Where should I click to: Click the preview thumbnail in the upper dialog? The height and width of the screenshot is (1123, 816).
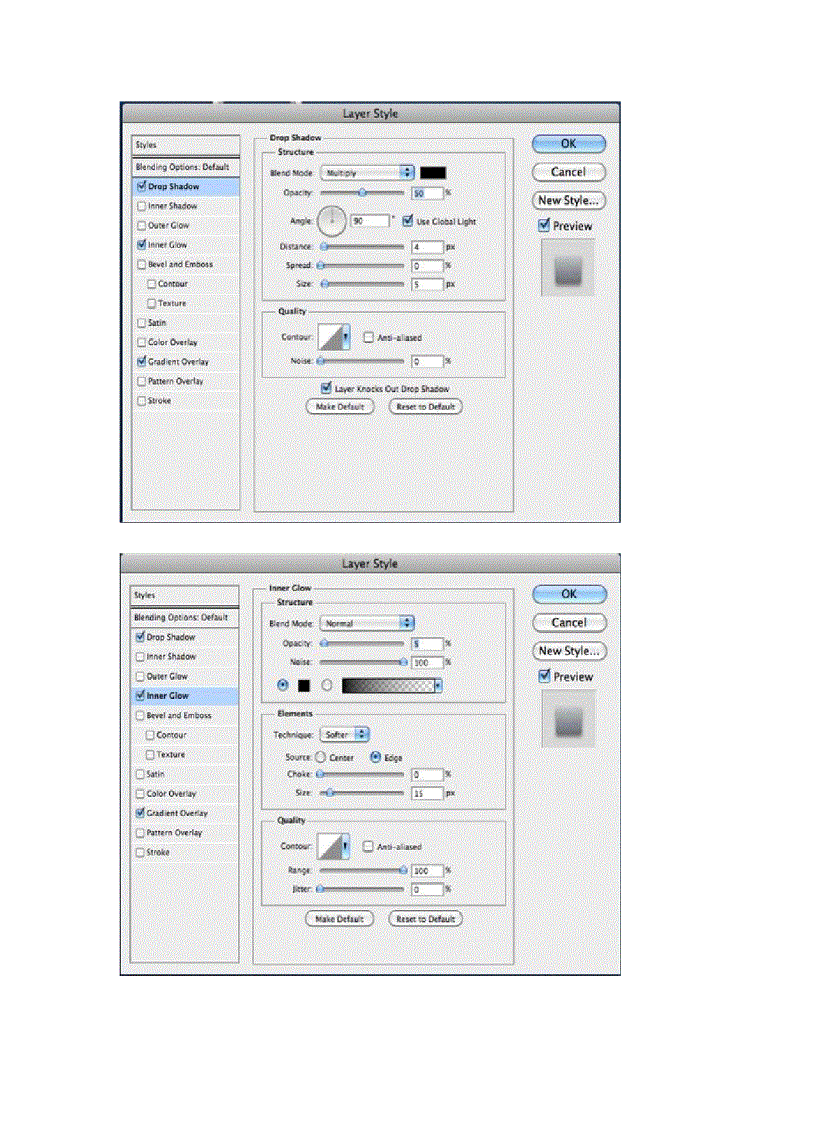(x=567, y=267)
